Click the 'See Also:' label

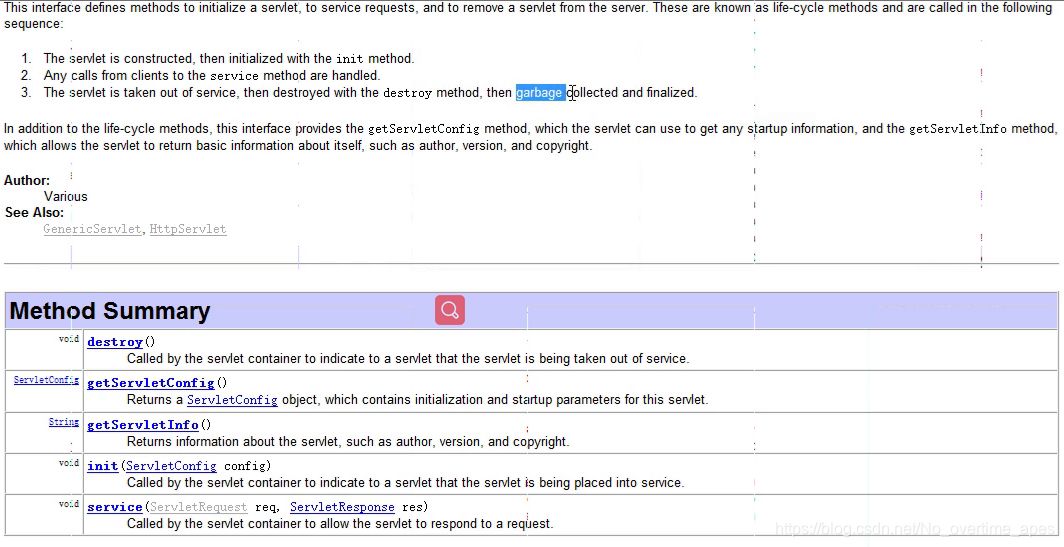[35, 212]
